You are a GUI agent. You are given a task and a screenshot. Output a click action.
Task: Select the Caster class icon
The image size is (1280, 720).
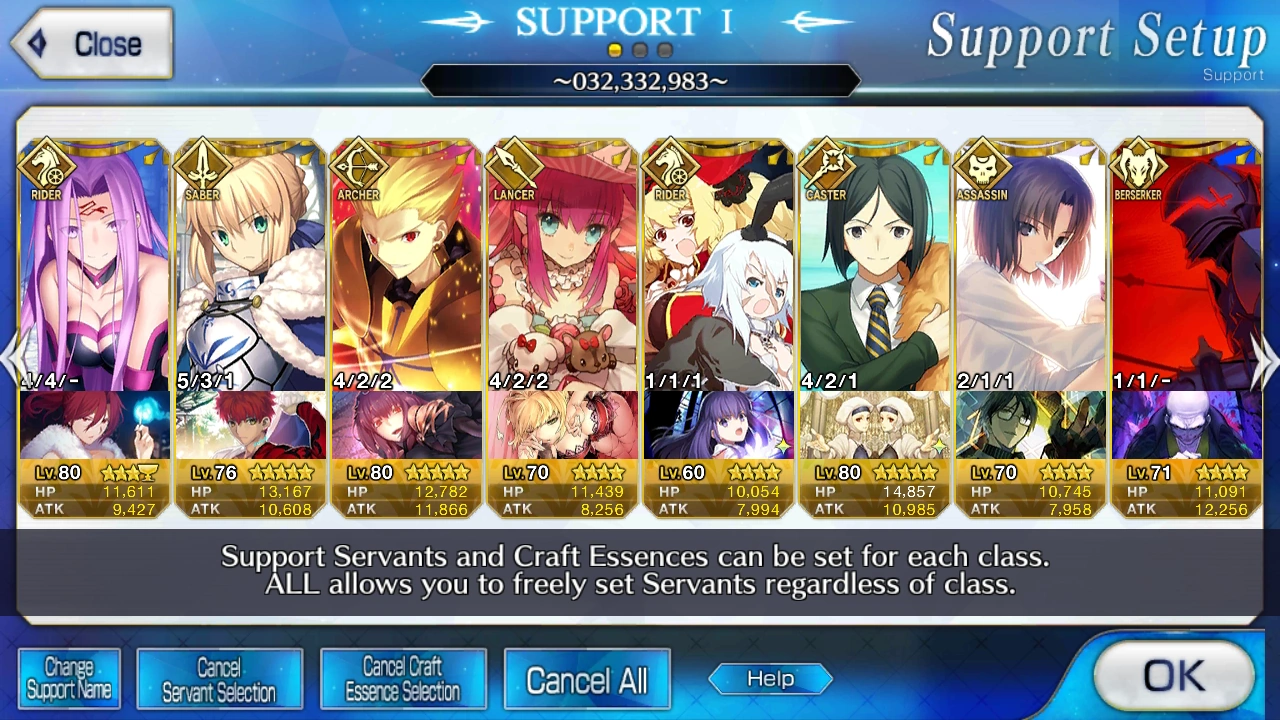point(826,165)
